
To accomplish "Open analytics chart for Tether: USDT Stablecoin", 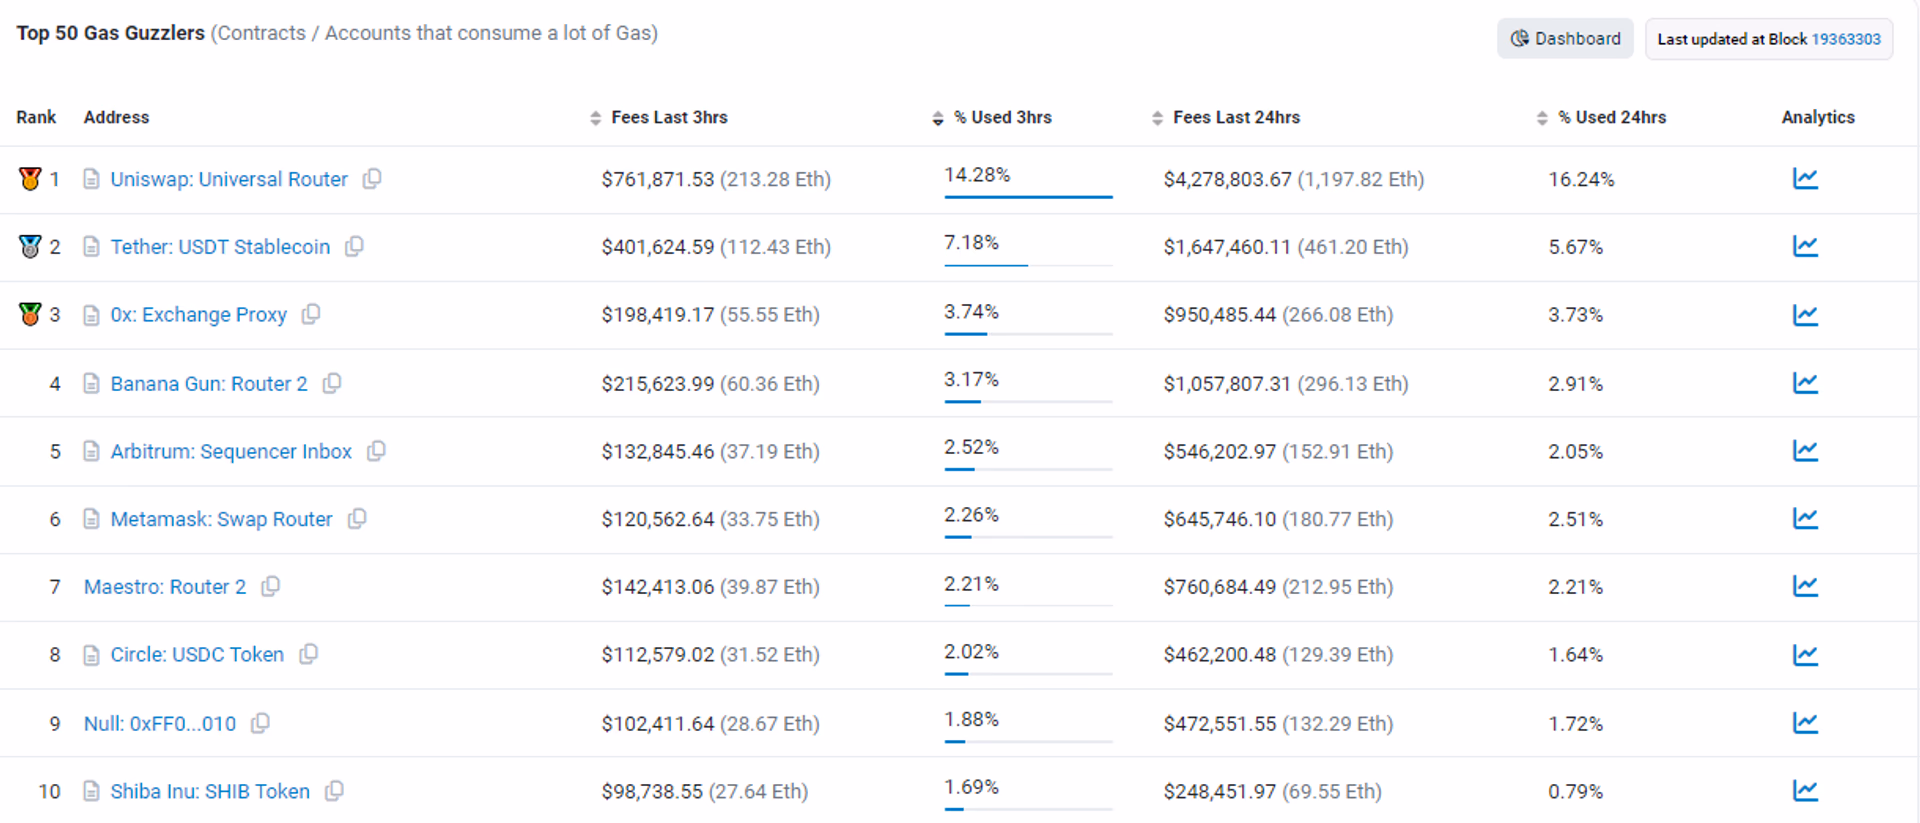I will (1805, 246).
